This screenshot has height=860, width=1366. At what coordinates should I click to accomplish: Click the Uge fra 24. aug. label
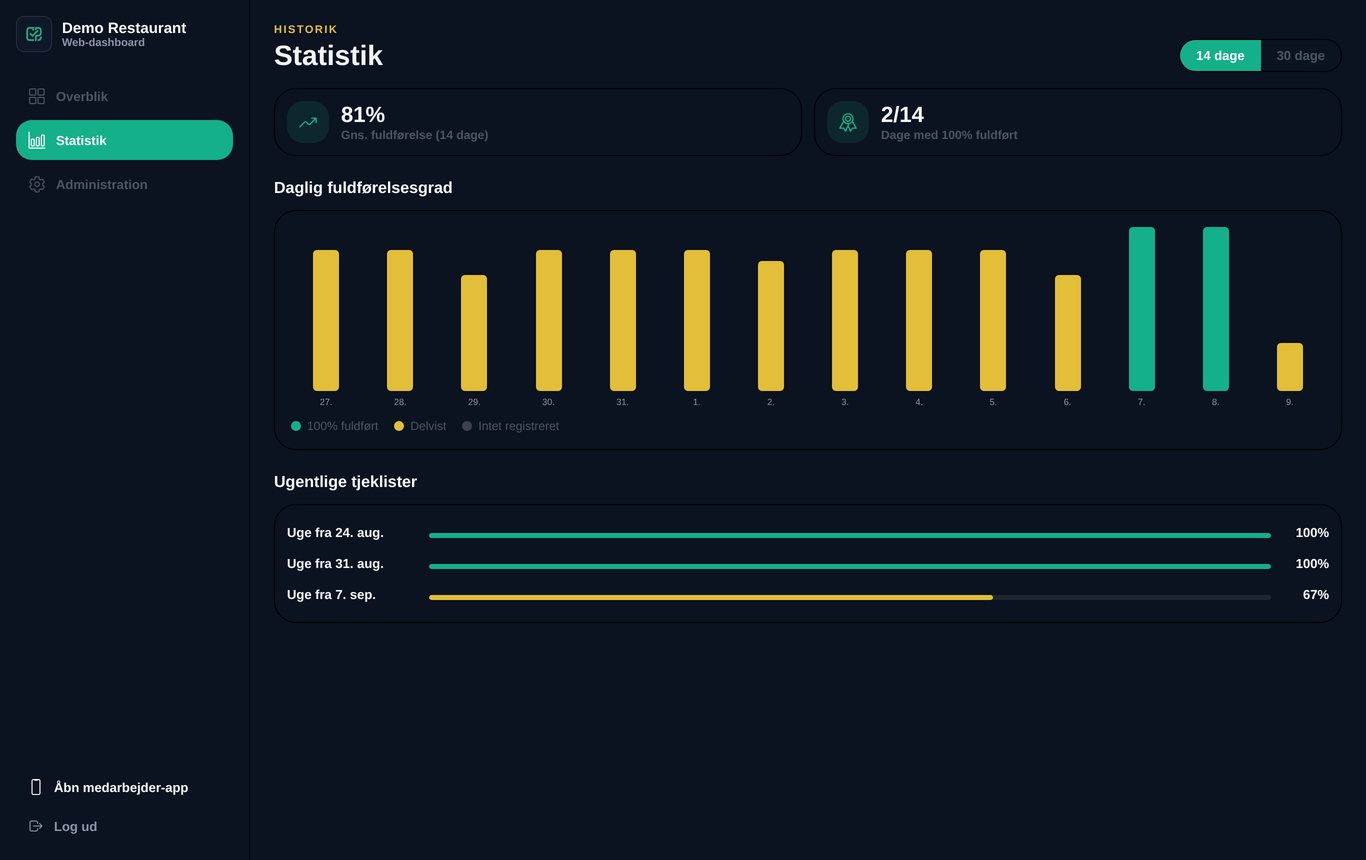pyautogui.click(x=335, y=533)
